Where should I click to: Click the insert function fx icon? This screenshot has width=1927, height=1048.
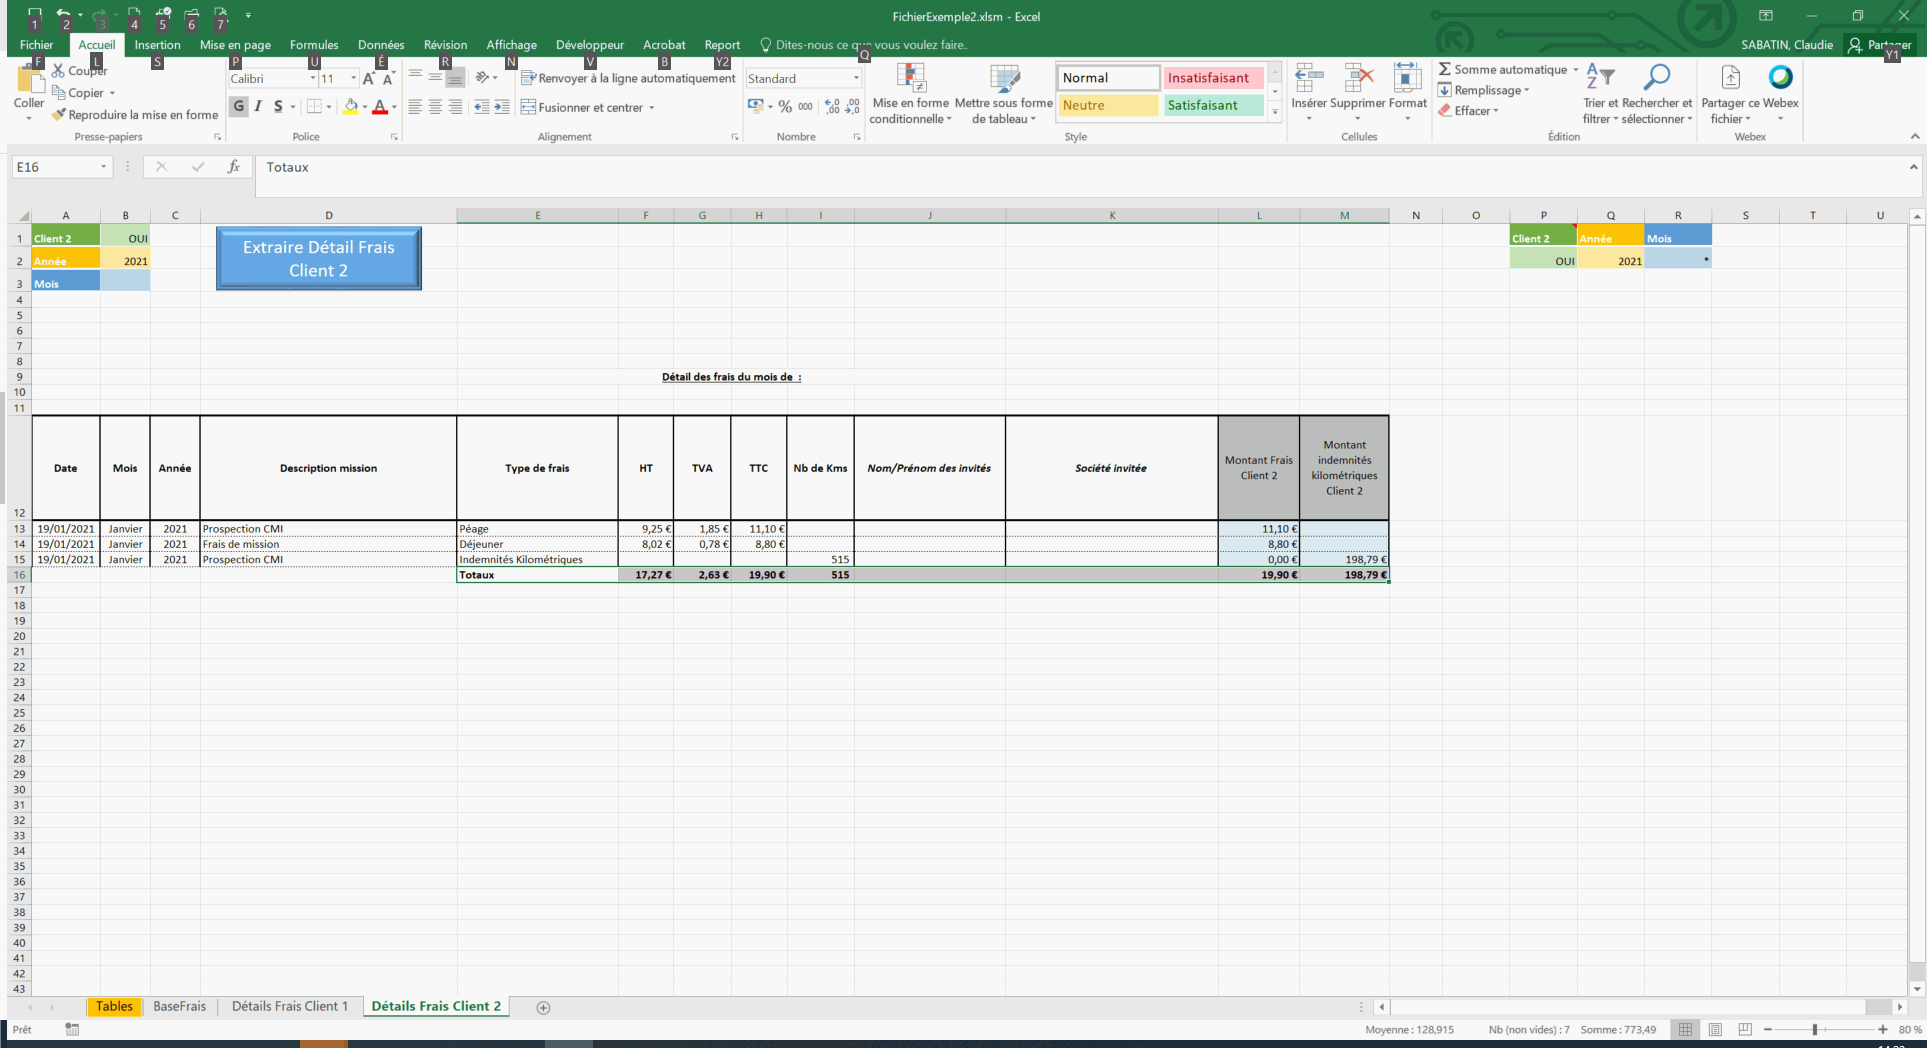[x=233, y=167]
